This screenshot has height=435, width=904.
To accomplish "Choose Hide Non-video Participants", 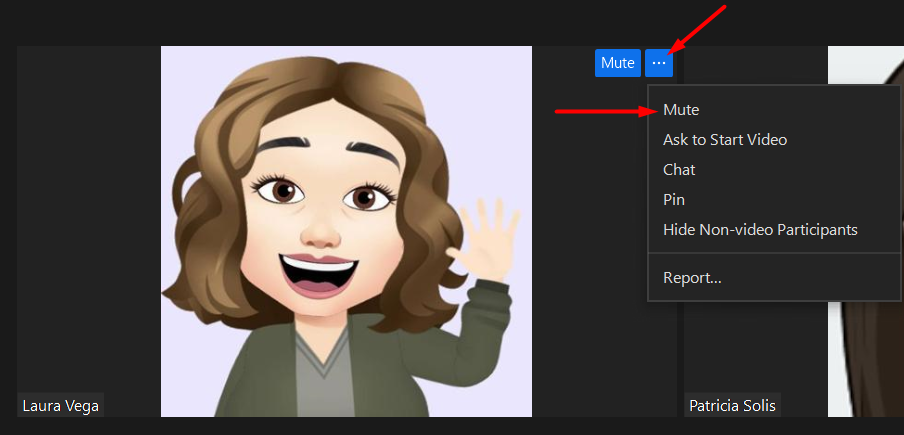I will click(774, 229).
